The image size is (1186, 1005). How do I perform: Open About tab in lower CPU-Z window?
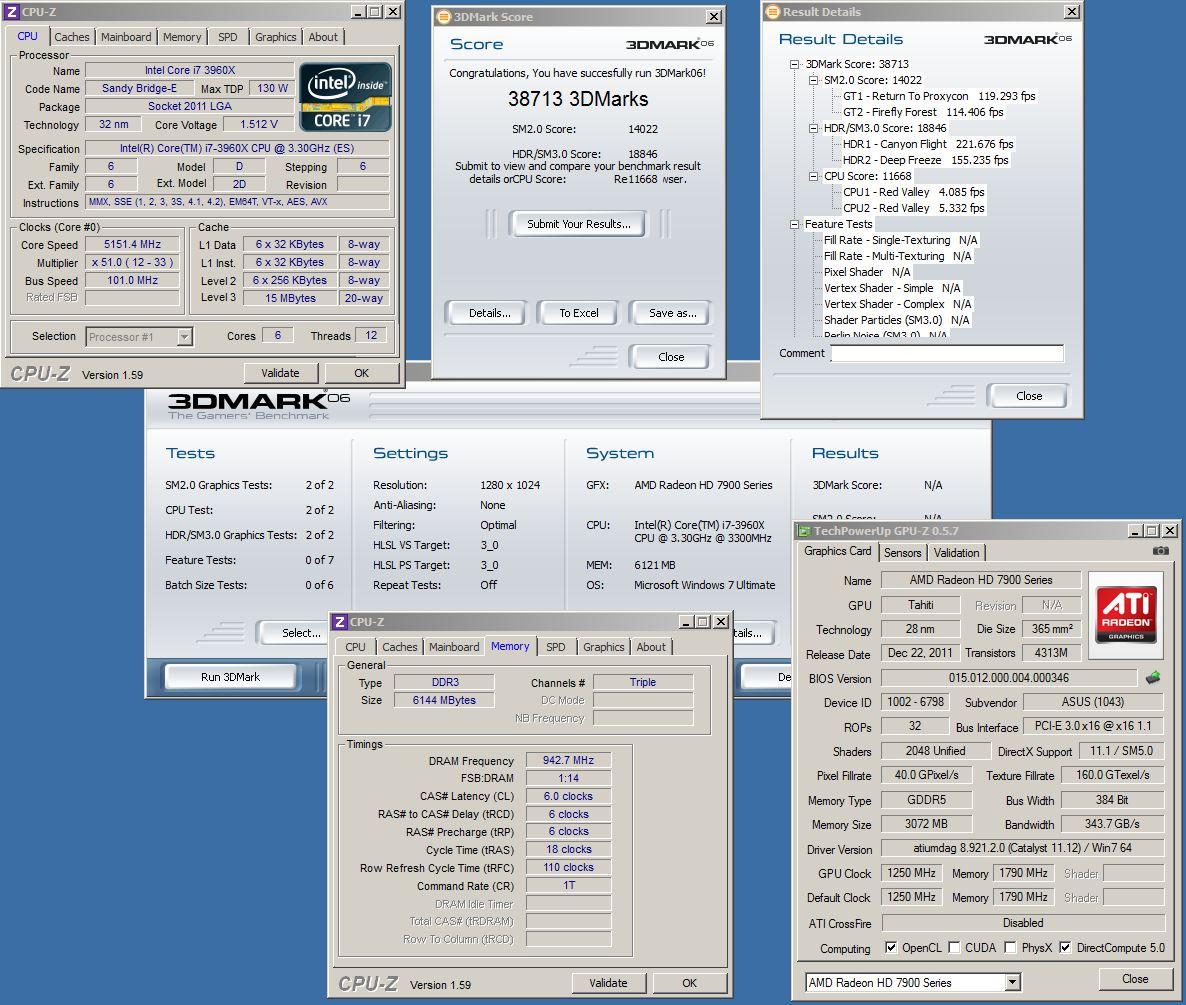point(651,647)
